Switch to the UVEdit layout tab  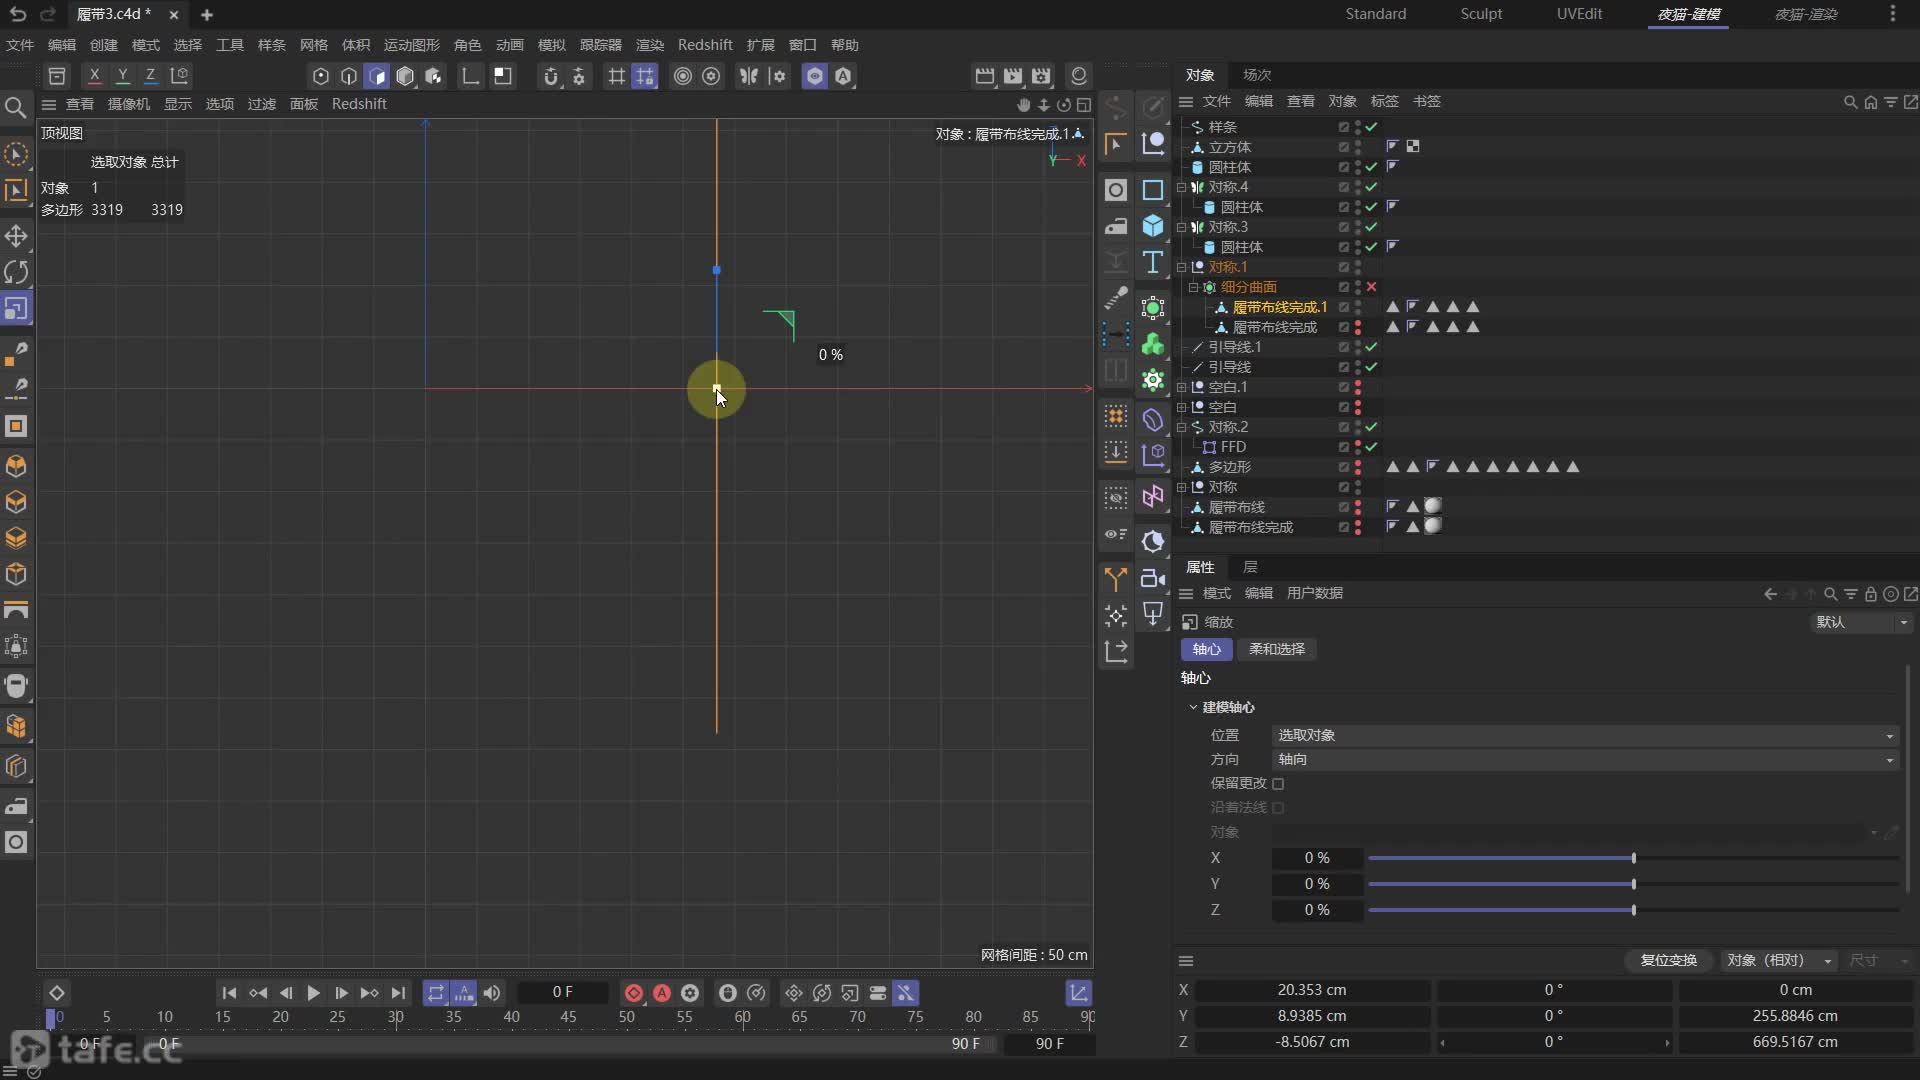point(1579,14)
